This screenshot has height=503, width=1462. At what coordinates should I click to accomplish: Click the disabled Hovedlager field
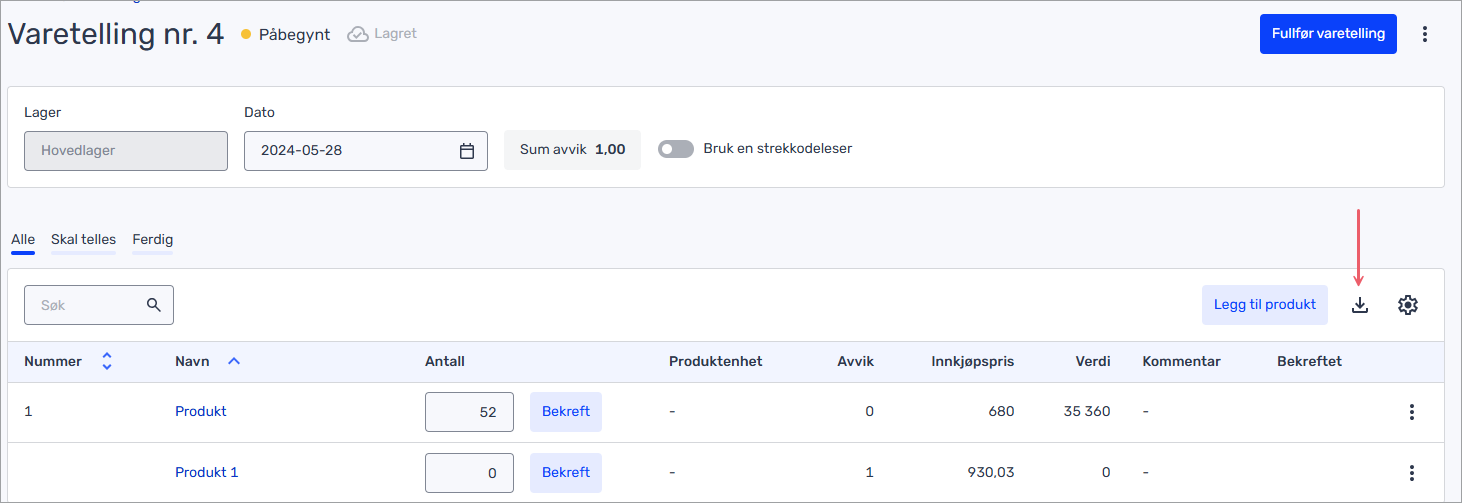[x=126, y=151]
